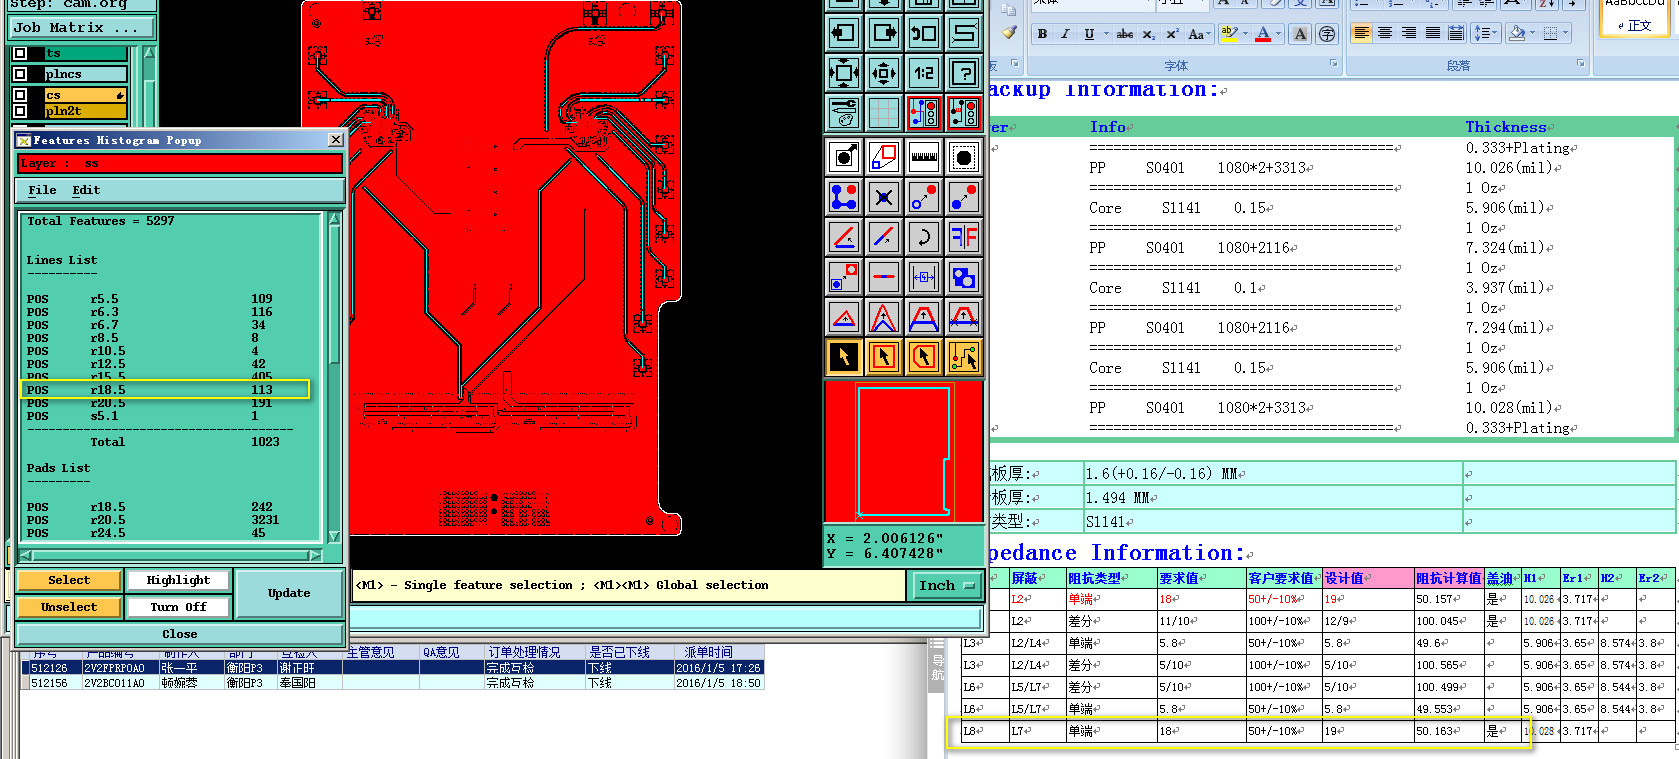Toggle visibility checkbox for plncs layer

20,74
